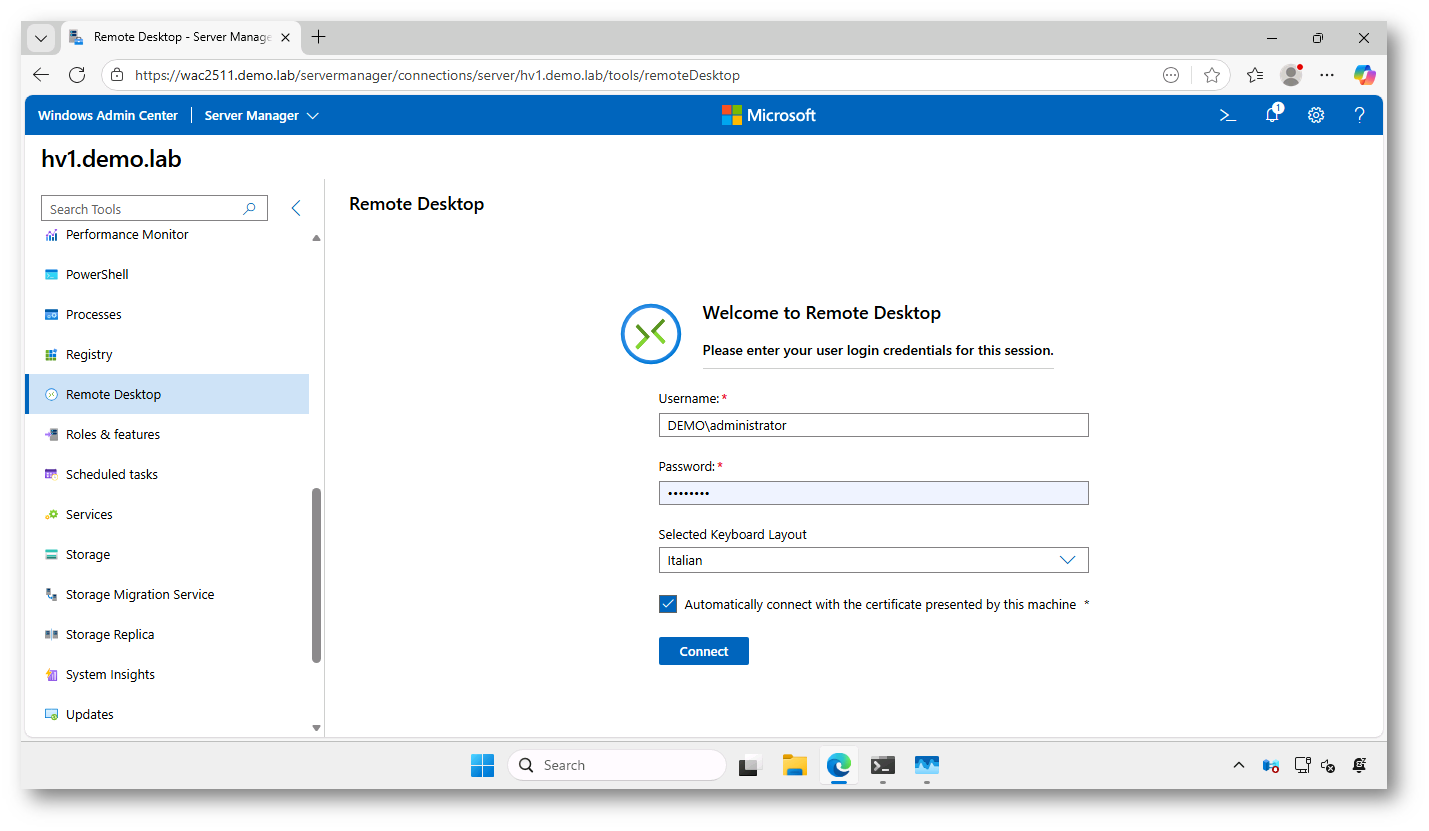The height and width of the screenshot is (831, 1429).
Task: Open the Roles & features tool
Action: [112, 434]
